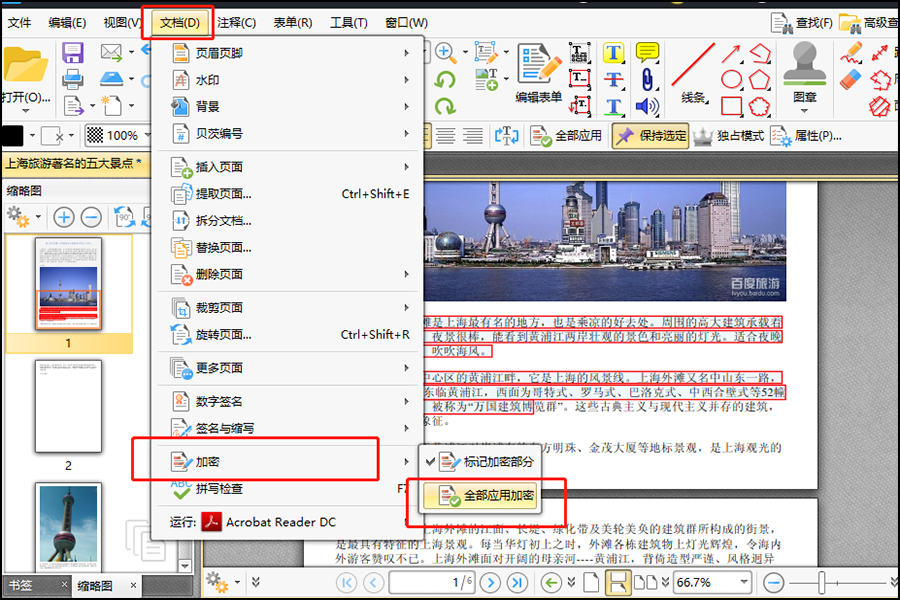The image size is (900, 600).
Task: Click the 查找(F) find button
Action: 802,23
